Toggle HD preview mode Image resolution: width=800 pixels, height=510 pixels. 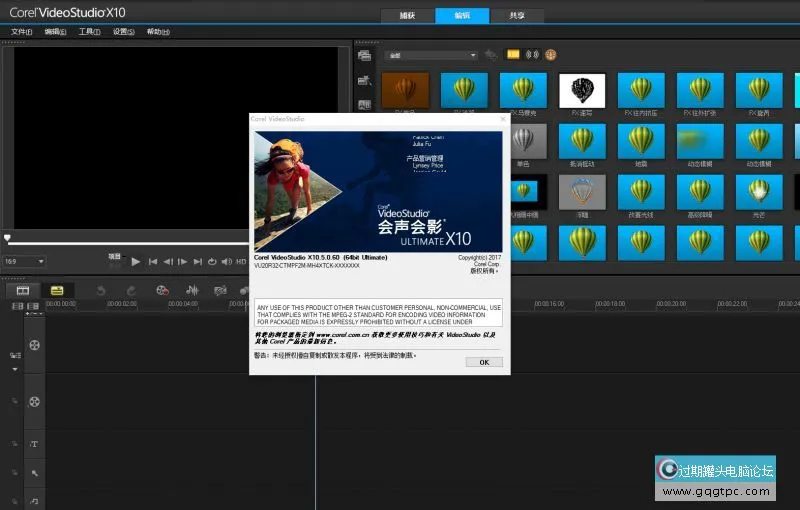[241, 262]
